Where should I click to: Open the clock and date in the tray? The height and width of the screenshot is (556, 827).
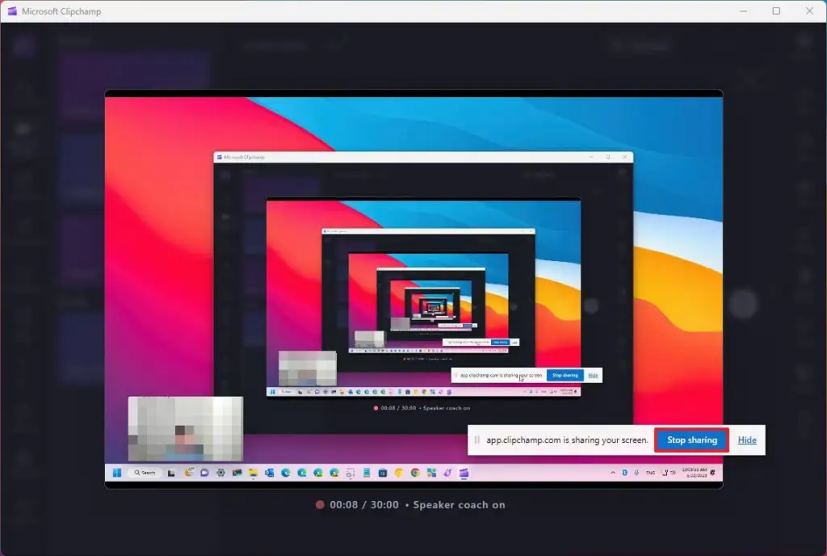[x=694, y=473]
